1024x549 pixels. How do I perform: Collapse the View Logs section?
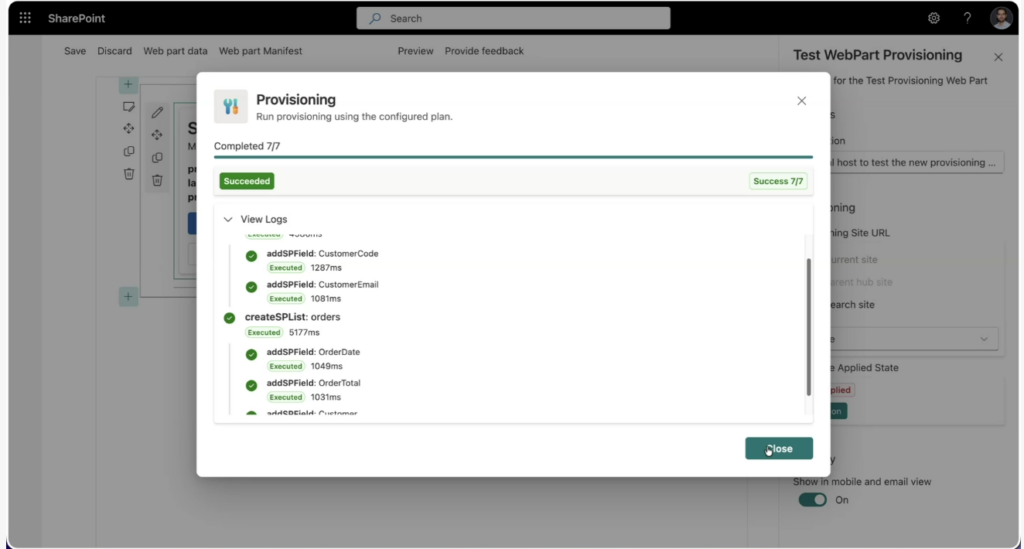[228, 219]
